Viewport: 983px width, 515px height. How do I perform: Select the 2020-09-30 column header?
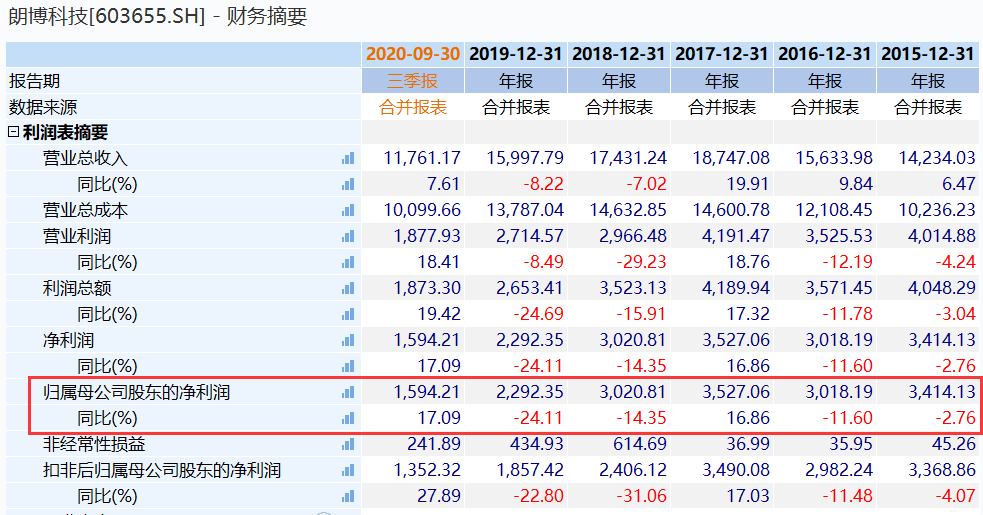413,54
